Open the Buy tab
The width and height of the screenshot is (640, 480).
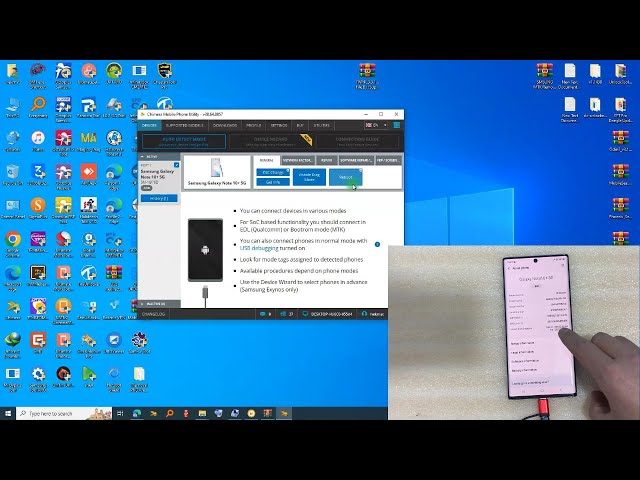[300, 125]
